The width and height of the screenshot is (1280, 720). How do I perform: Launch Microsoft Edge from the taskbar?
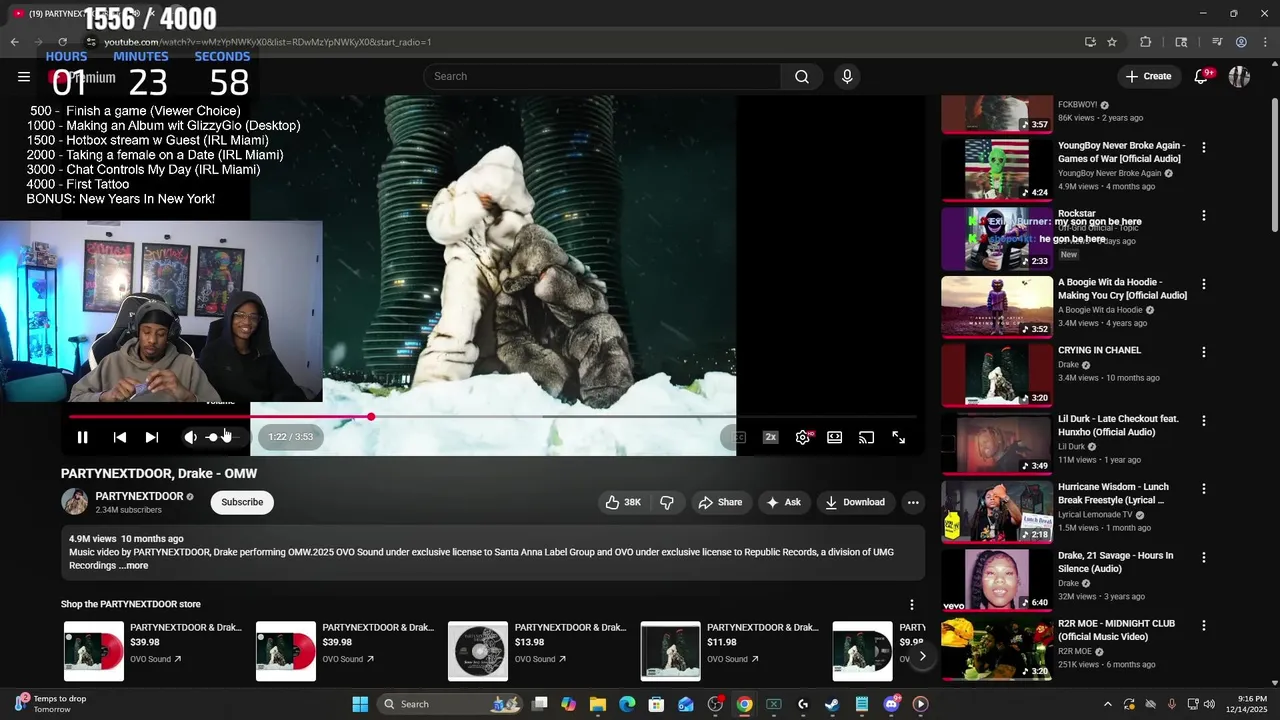[x=627, y=704]
